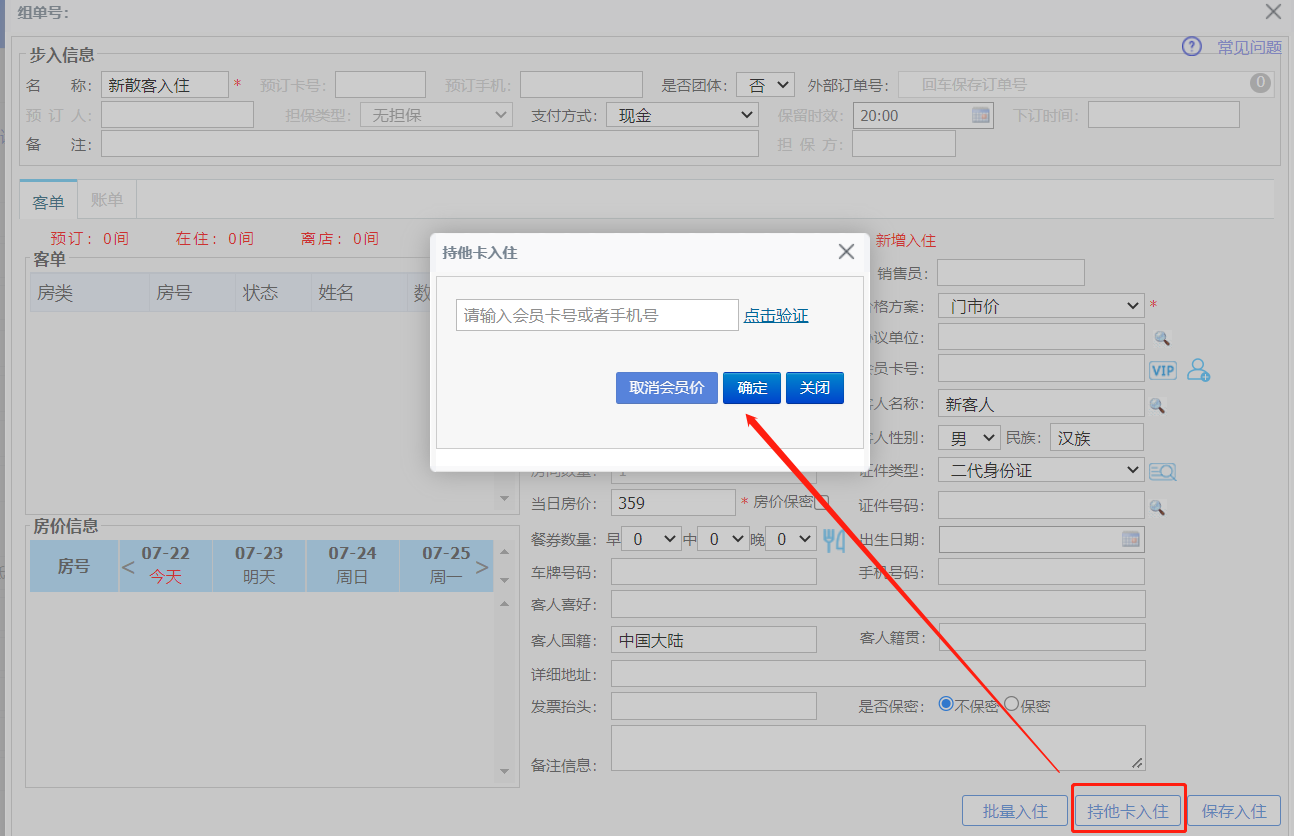Click the 保存入住 button
Viewport: 1294px width, 836px height.
[1234, 811]
